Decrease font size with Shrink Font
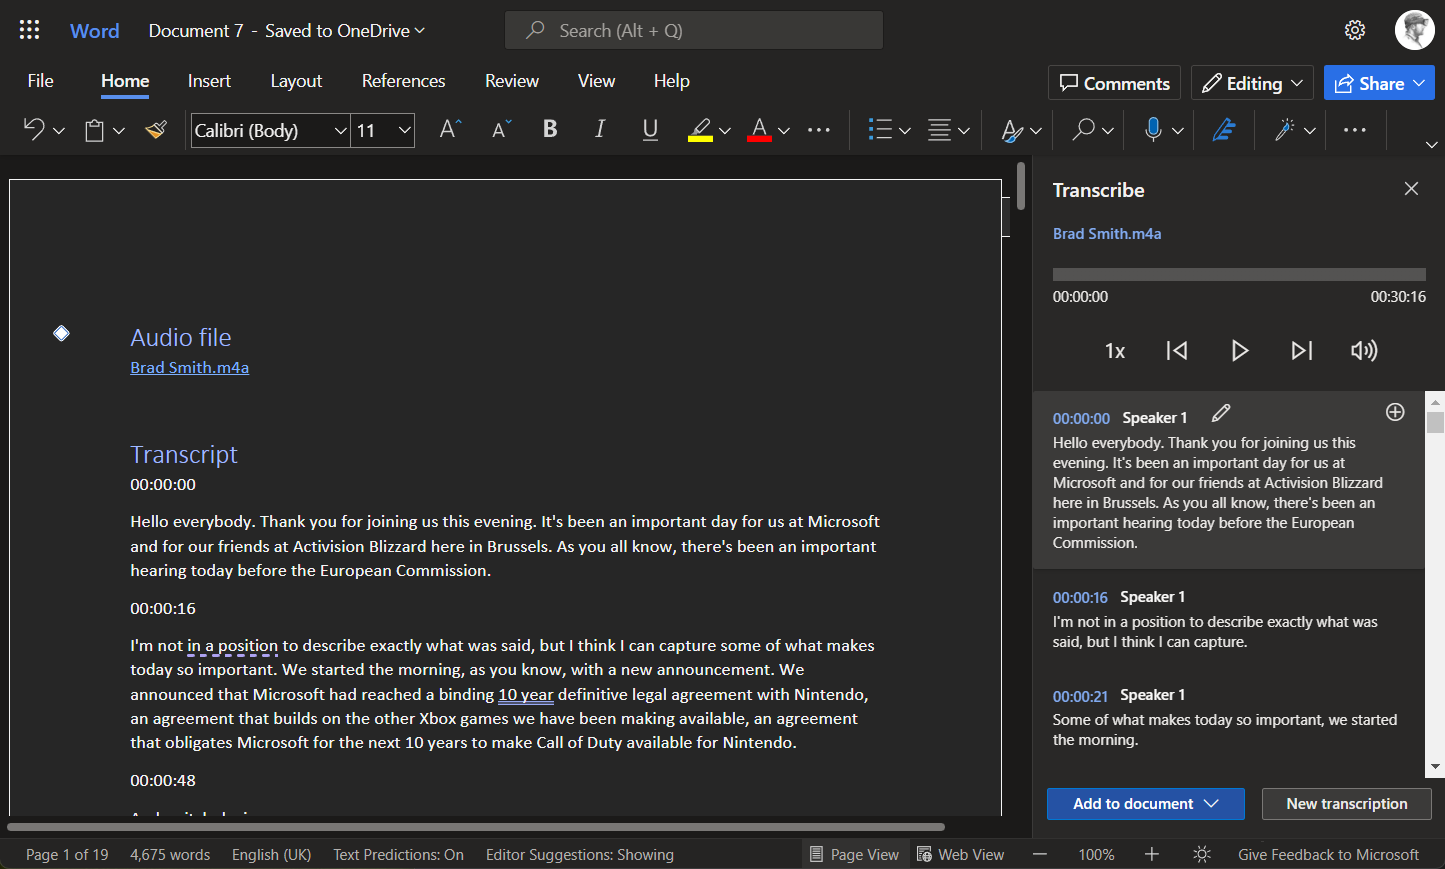 pos(501,129)
